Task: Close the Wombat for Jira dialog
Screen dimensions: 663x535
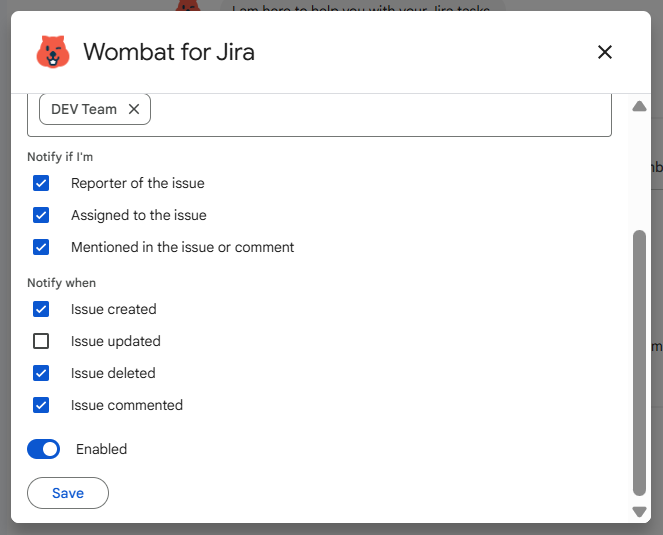Action: point(604,52)
